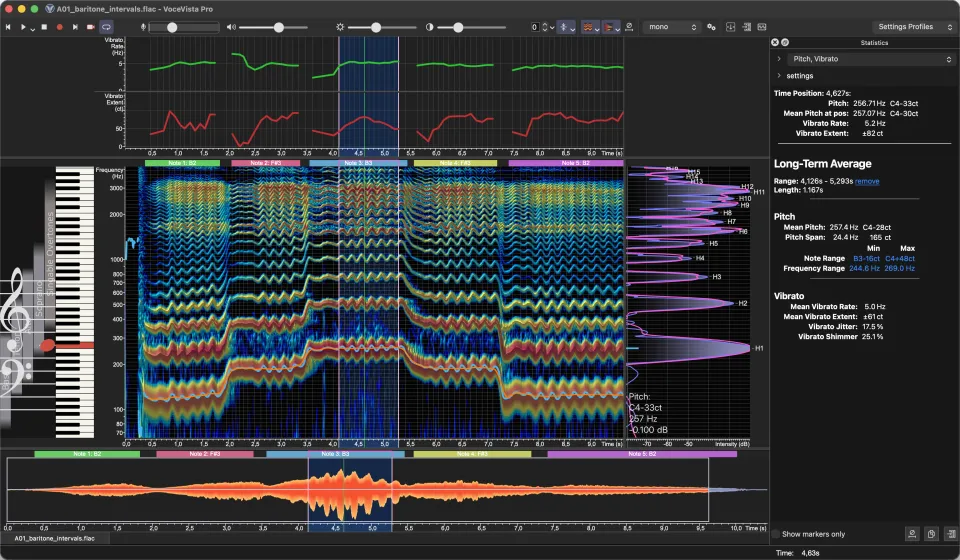Open the Pitch, Vibrato selector dropdown
The height and width of the screenshot is (560, 960).
coord(871,59)
